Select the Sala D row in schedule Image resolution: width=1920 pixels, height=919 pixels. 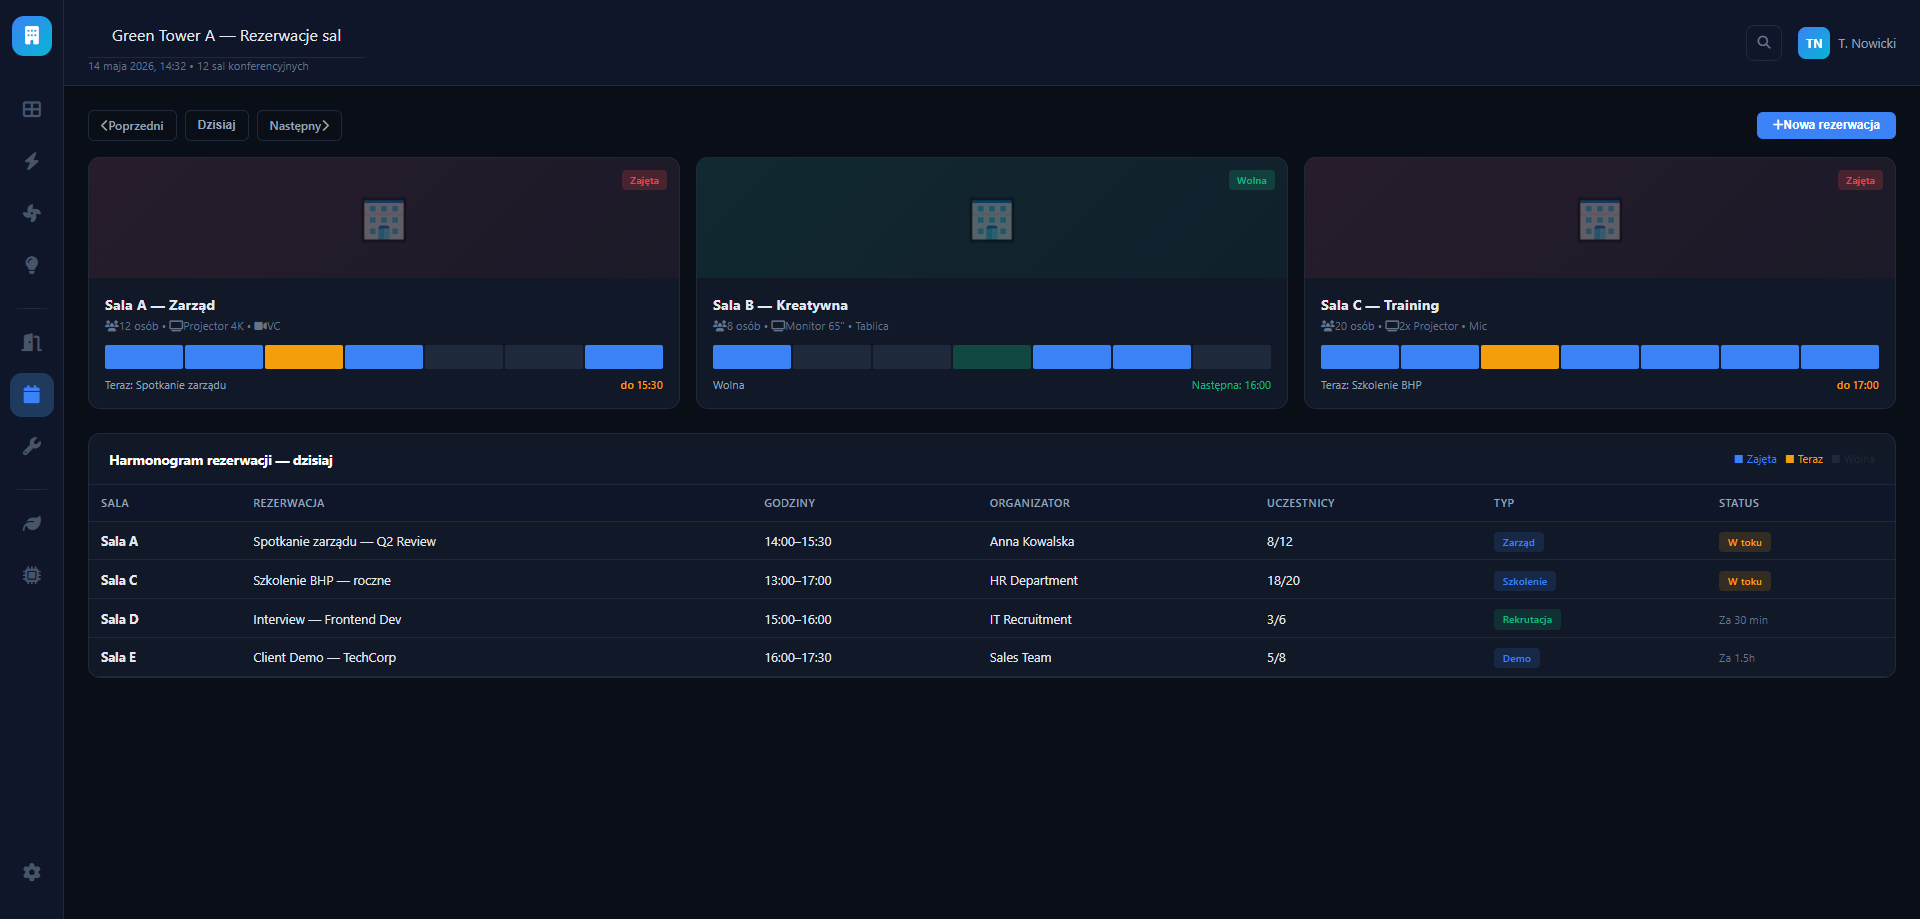click(992, 619)
